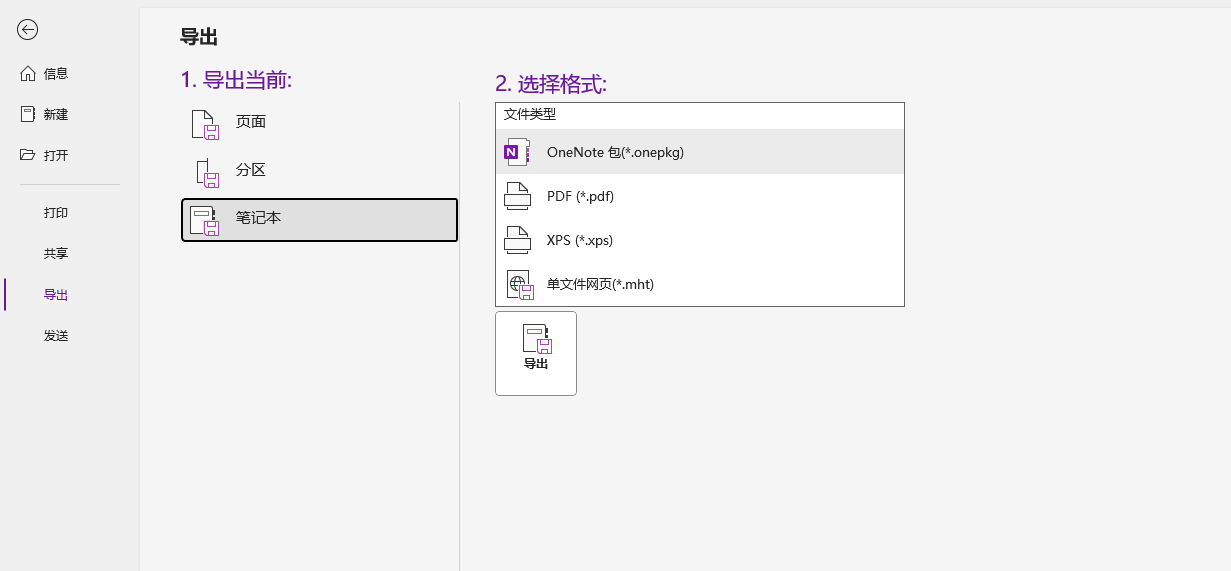Image resolution: width=1231 pixels, height=571 pixels.
Task: Click the 打开 folder icon
Action: (x=28, y=155)
